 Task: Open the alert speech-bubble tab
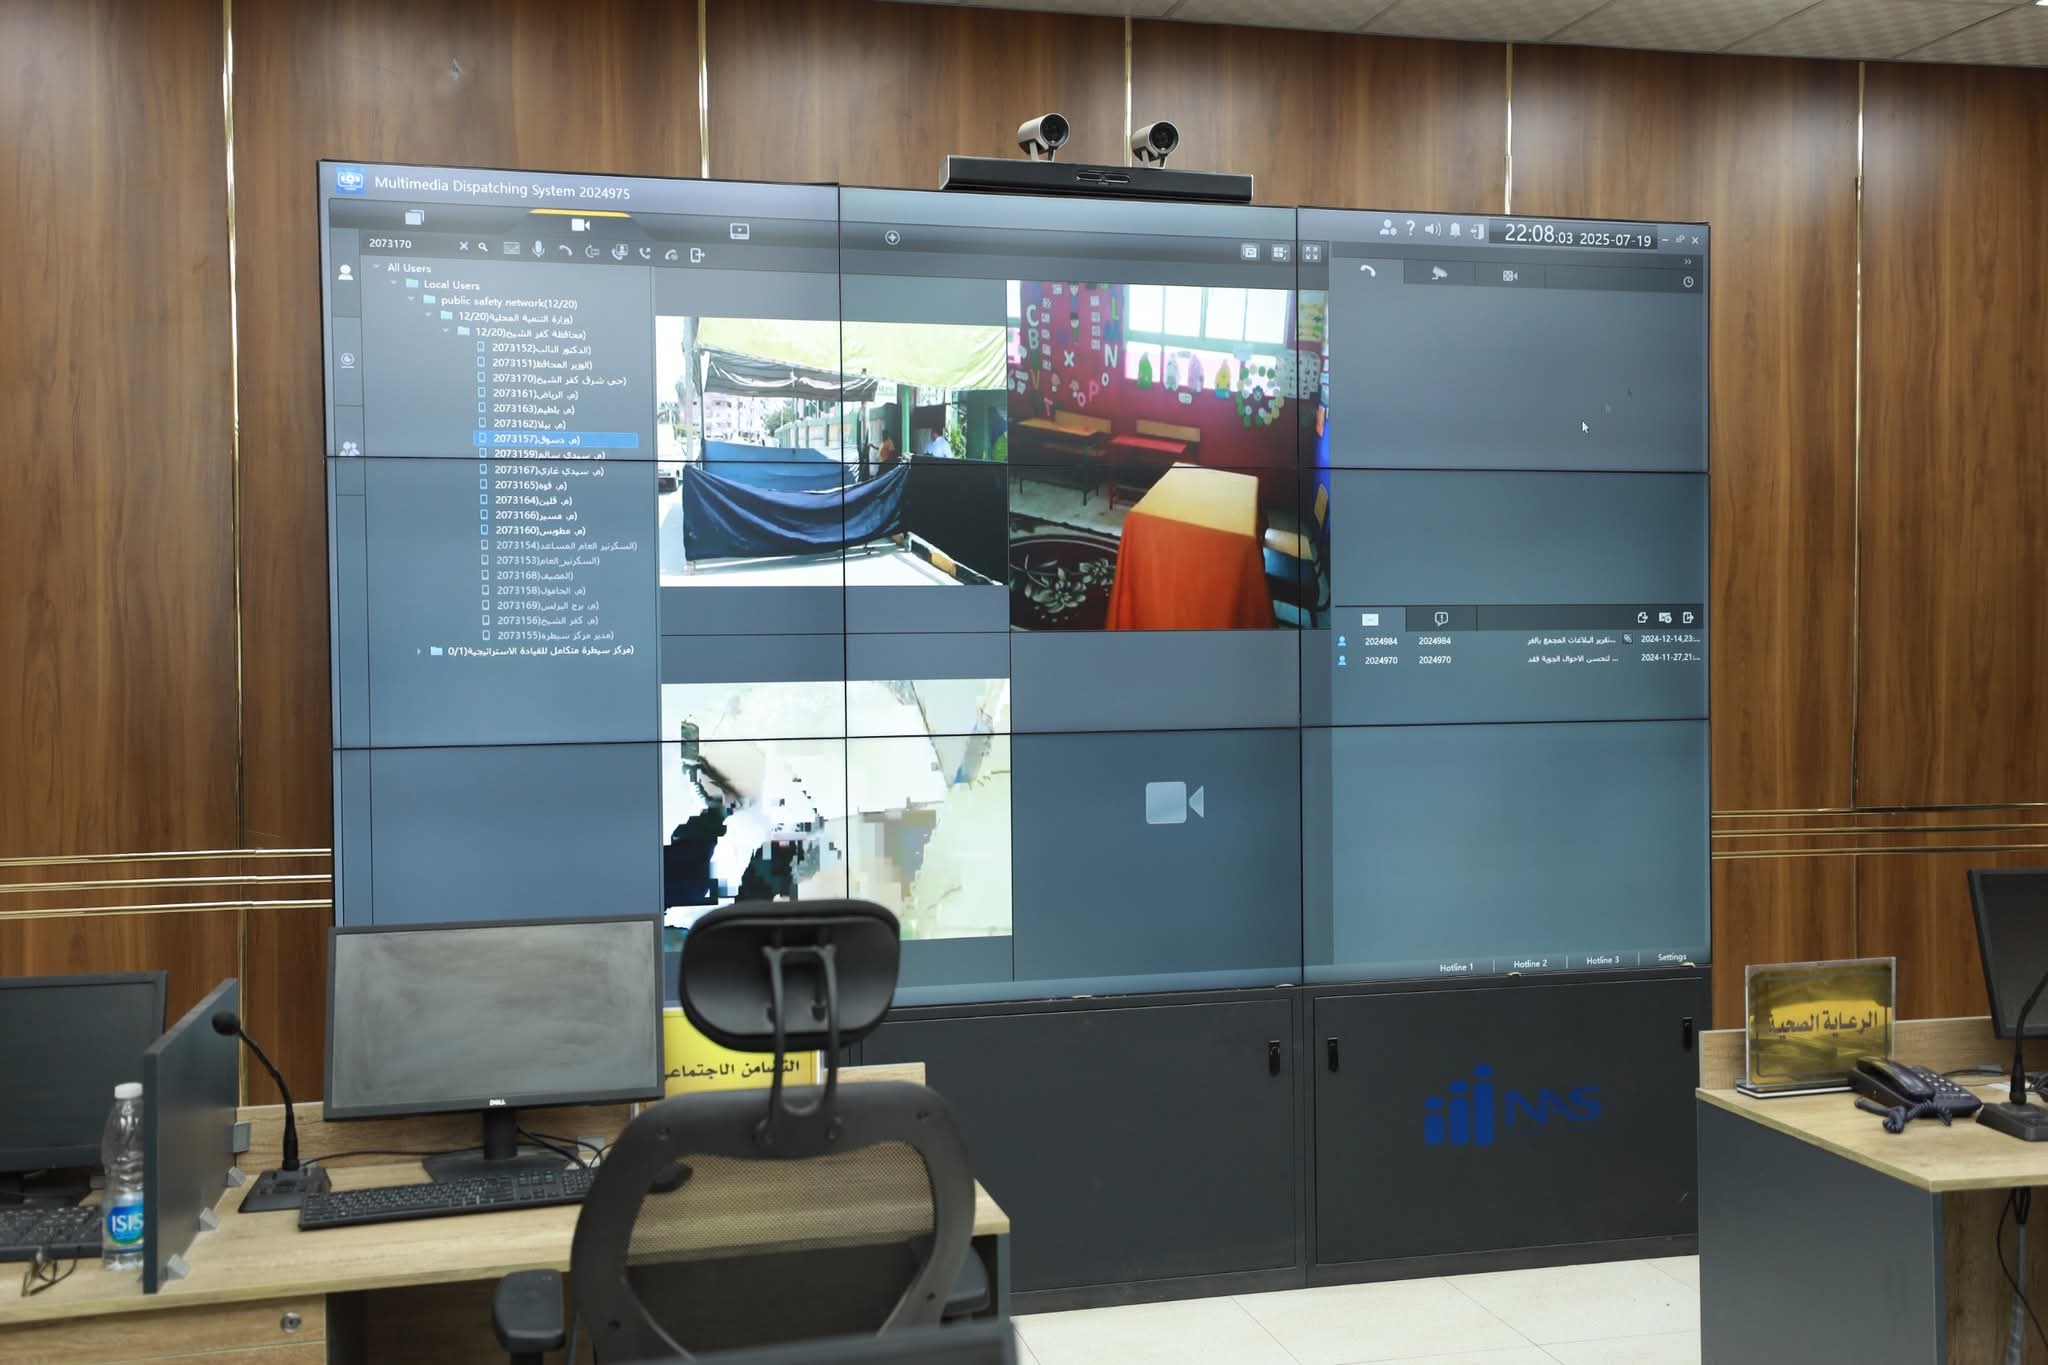[x=1441, y=619]
